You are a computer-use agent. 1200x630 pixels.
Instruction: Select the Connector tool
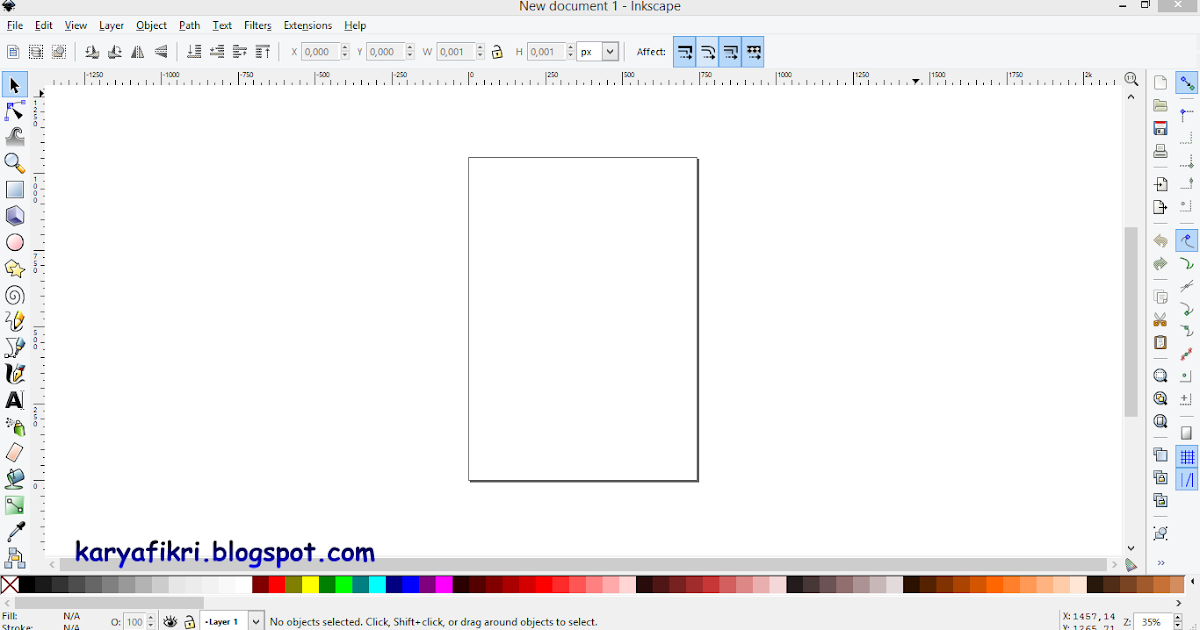tap(15, 557)
